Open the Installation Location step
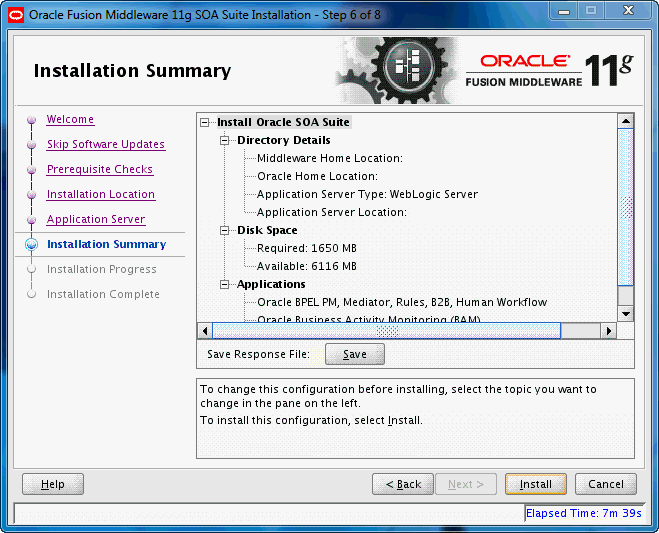 click(x=101, y=194)
